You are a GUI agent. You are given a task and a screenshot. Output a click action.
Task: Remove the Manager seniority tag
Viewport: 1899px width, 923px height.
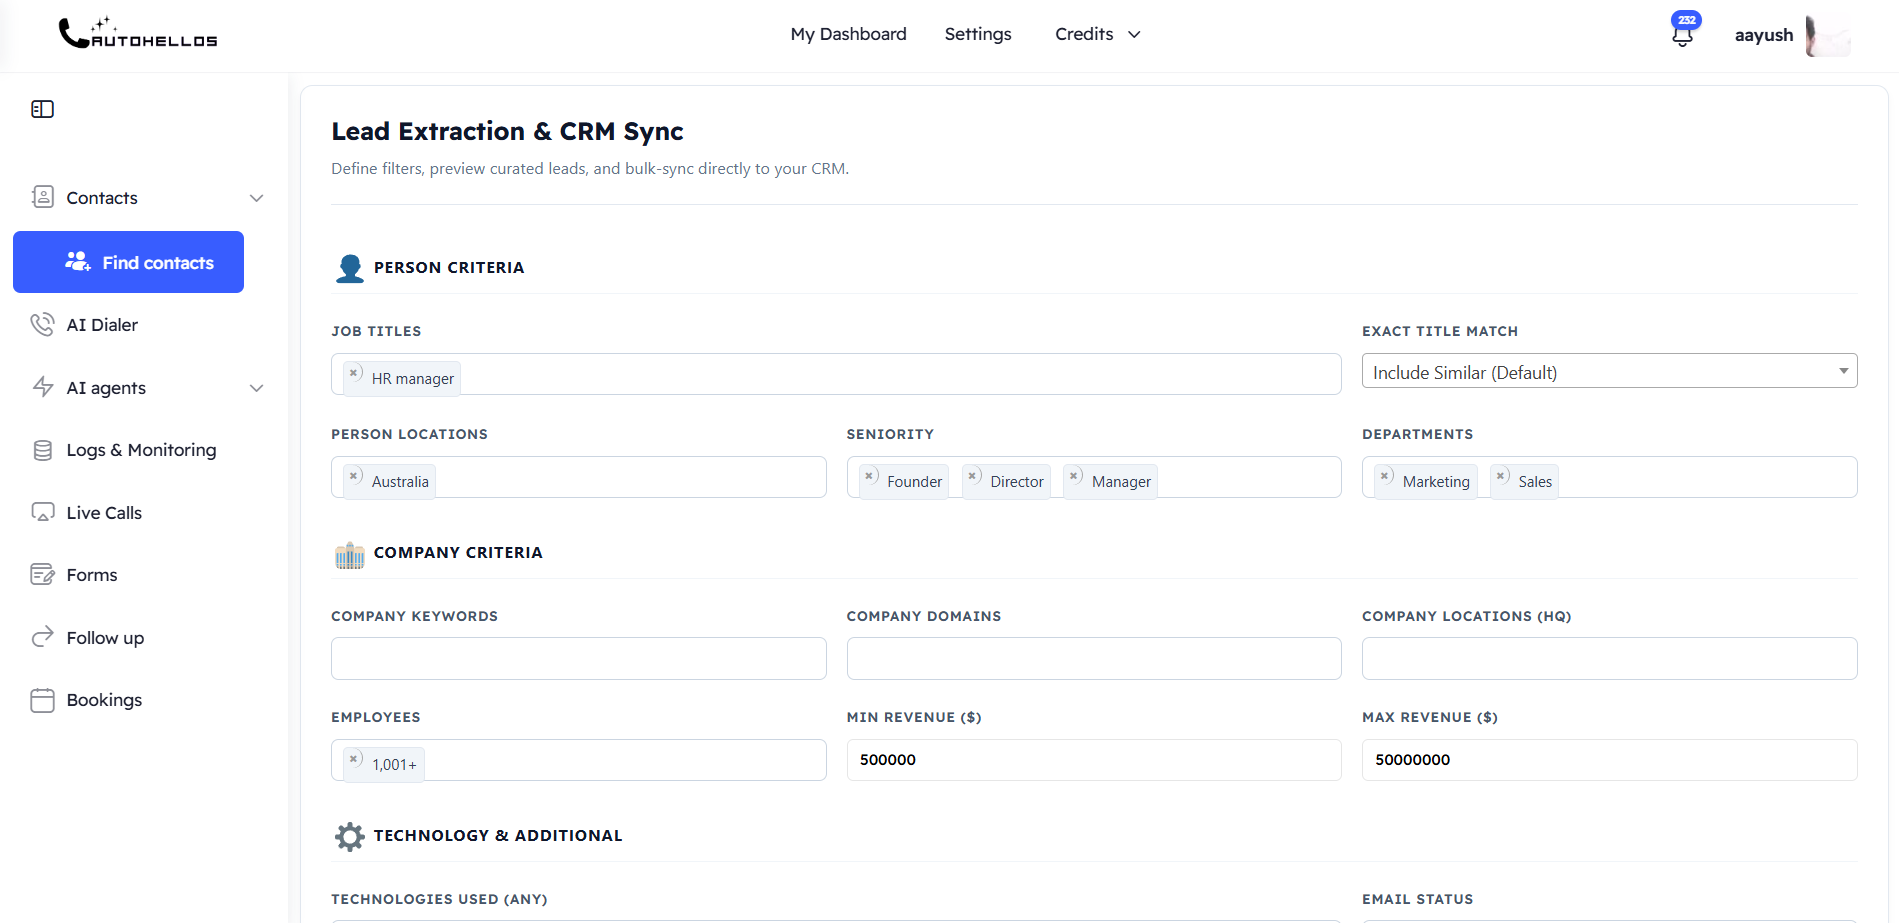[x=1074, y=476]
